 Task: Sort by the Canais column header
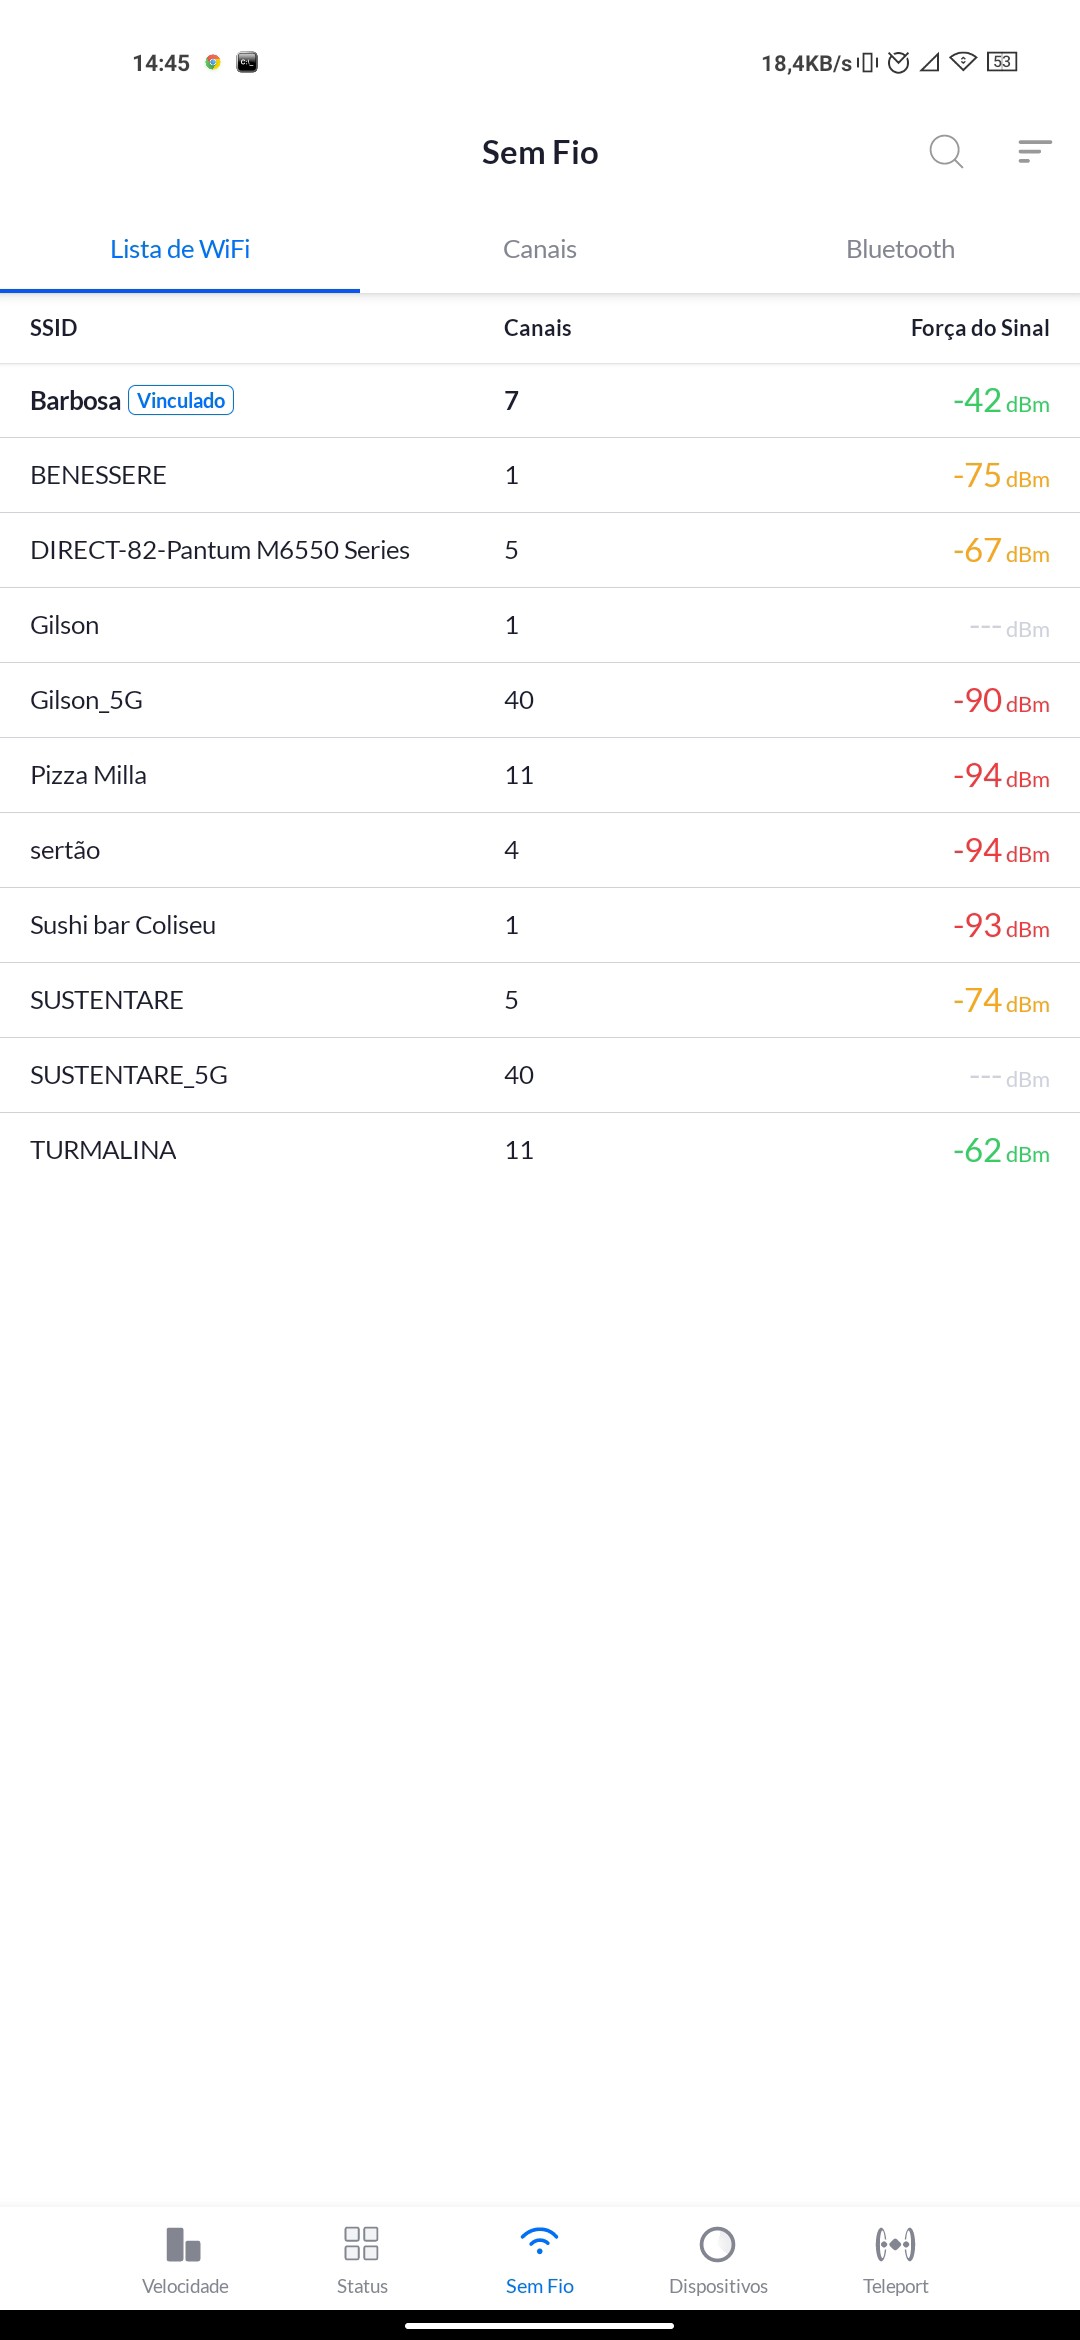pyautogui.click(x=537, y=328)
